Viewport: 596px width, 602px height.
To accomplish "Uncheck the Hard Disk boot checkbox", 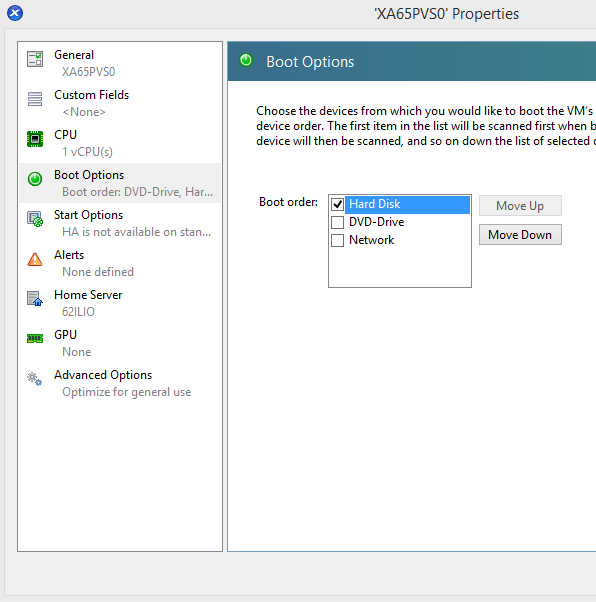I will click(x=337, y=204).
